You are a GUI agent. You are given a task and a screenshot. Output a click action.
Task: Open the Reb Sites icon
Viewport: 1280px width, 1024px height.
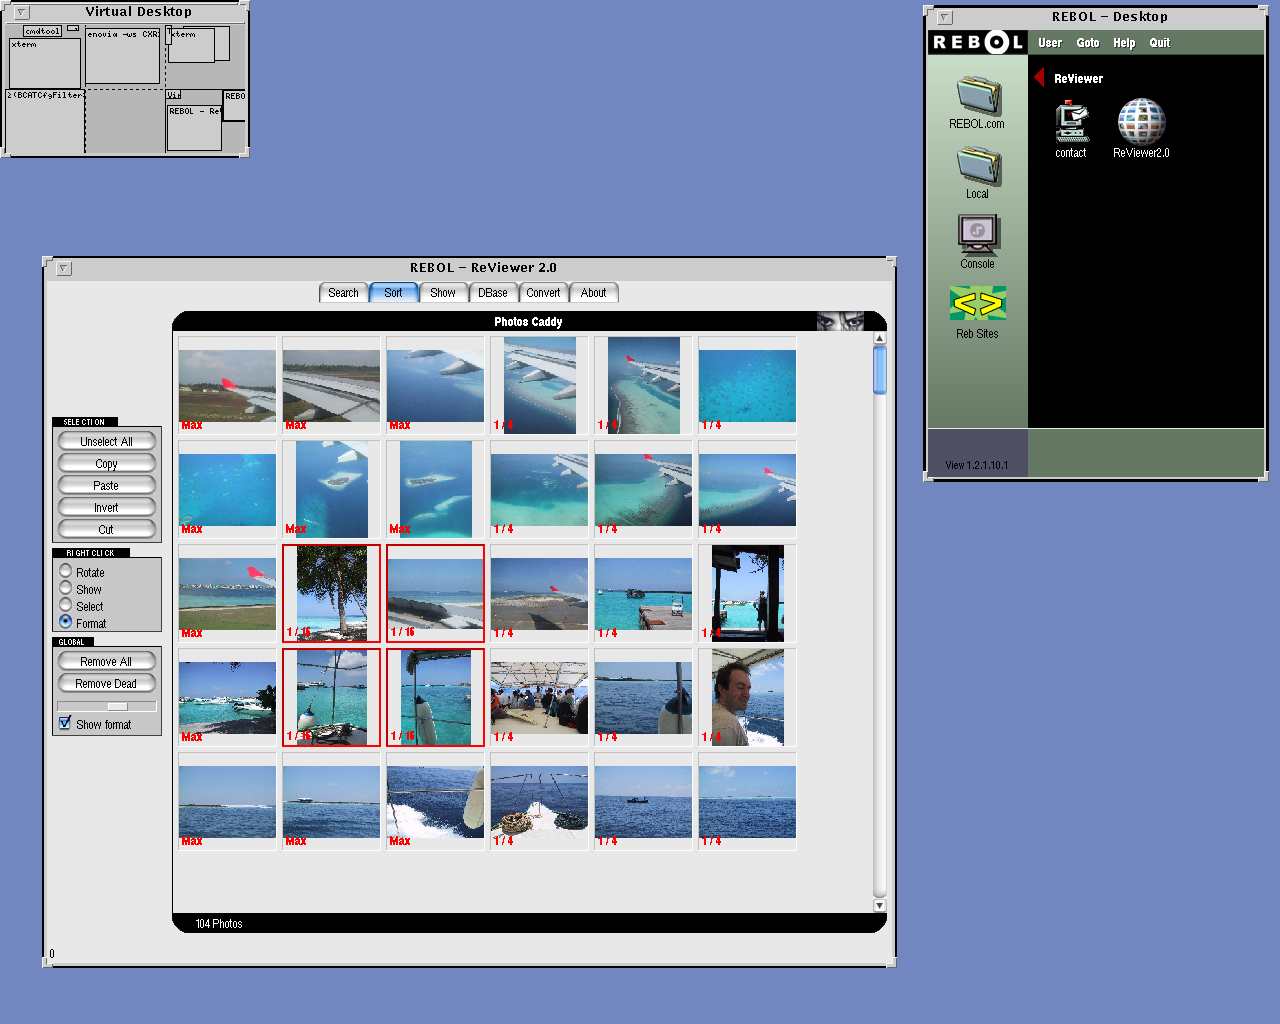click(x=978, y=303)
